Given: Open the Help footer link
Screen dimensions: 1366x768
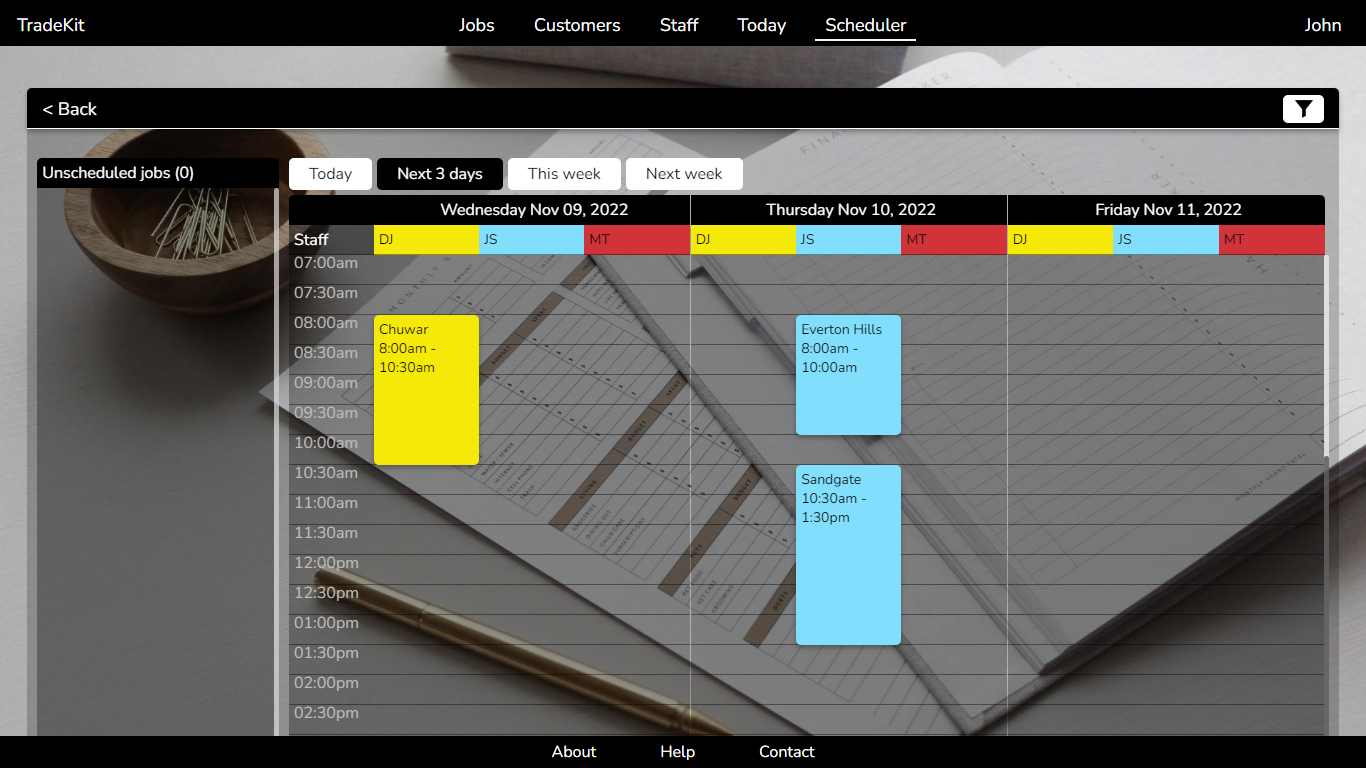Looking at the screenshot, I should click(x=677, y=752).
